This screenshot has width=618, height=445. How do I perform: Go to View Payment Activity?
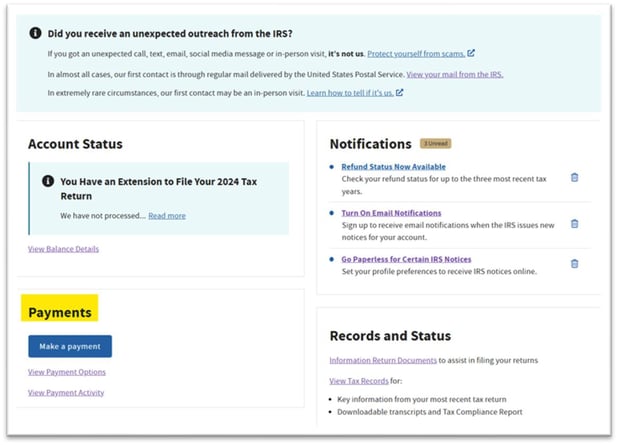[x=66, y=392]
